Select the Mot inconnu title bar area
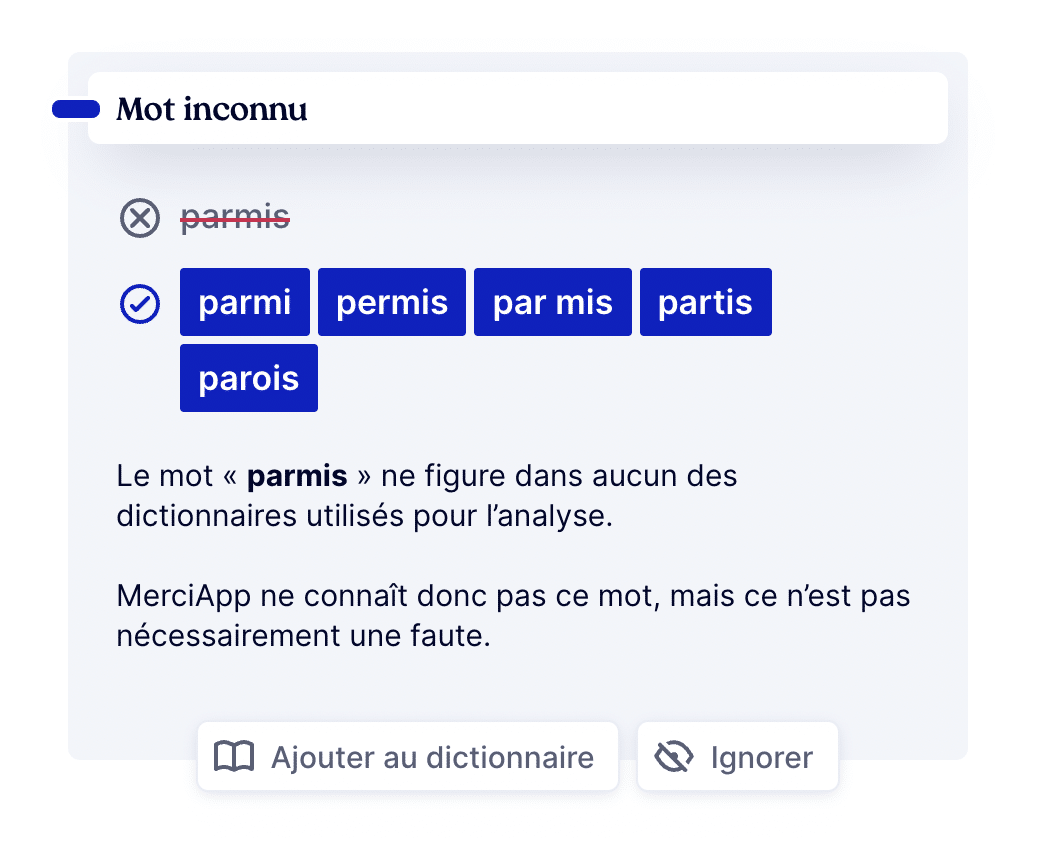Screen dimensions: 1042x848 [518, 107]
